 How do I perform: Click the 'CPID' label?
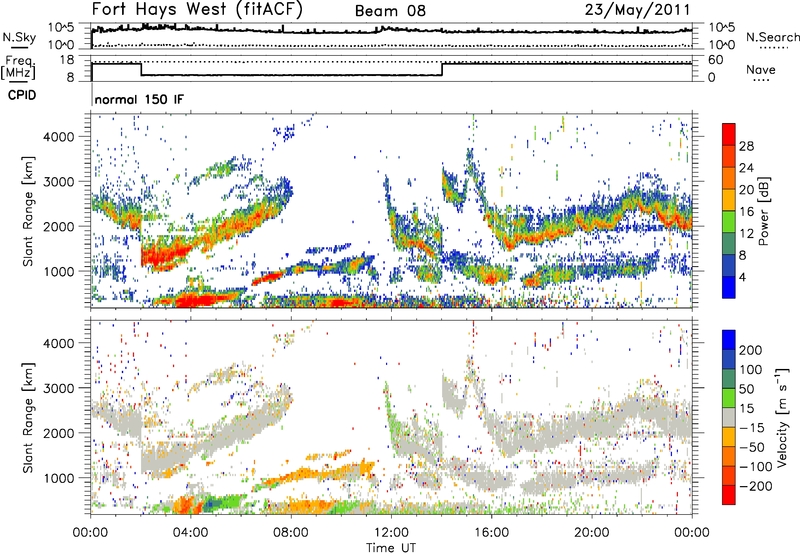point(22,95)
